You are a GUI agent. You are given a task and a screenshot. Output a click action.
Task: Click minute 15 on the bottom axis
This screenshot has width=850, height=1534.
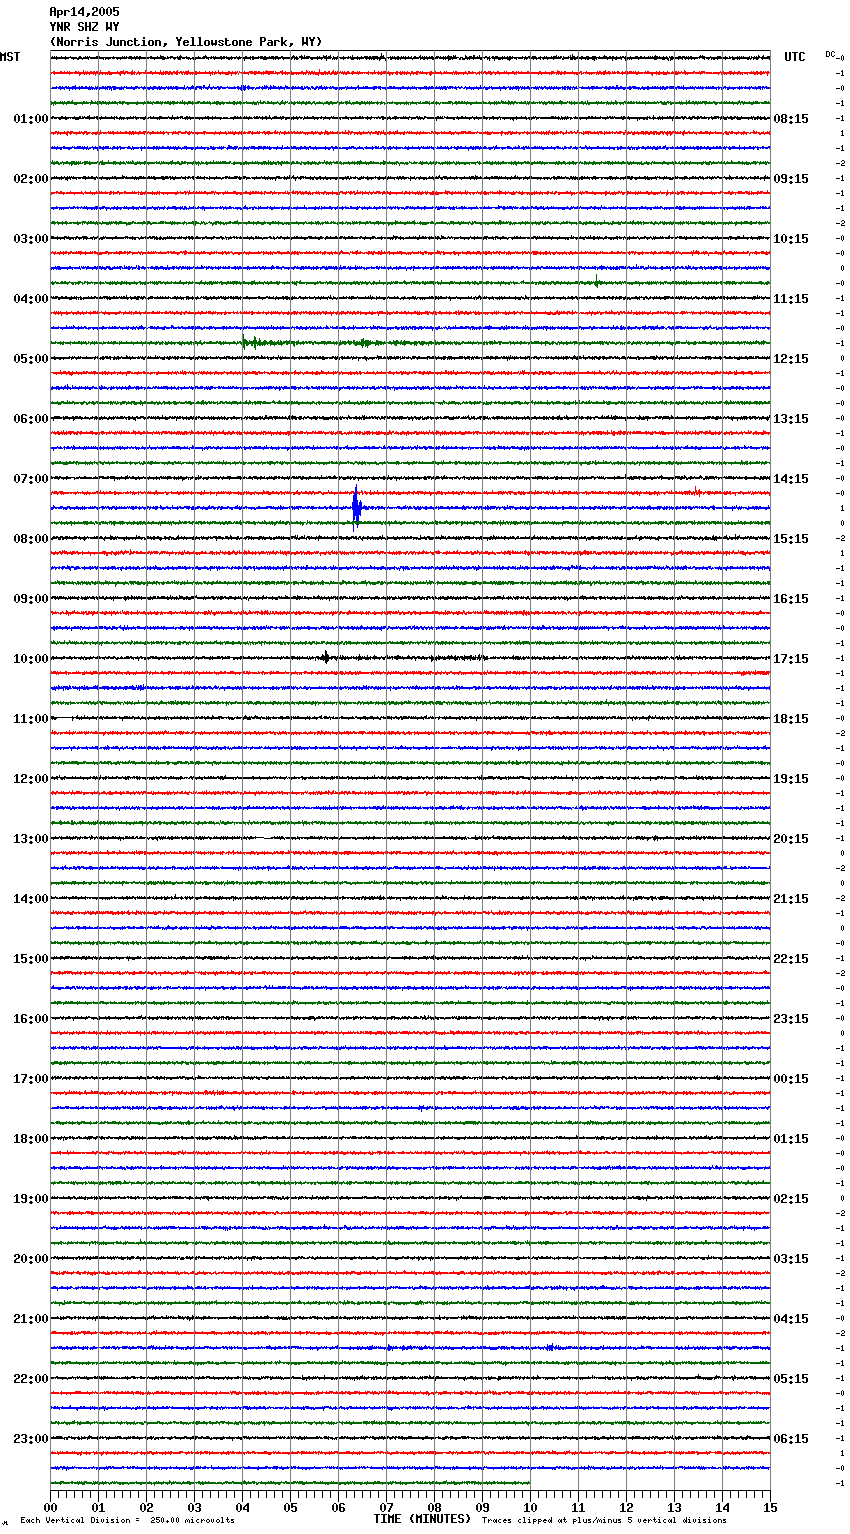tap(770, 1507)
